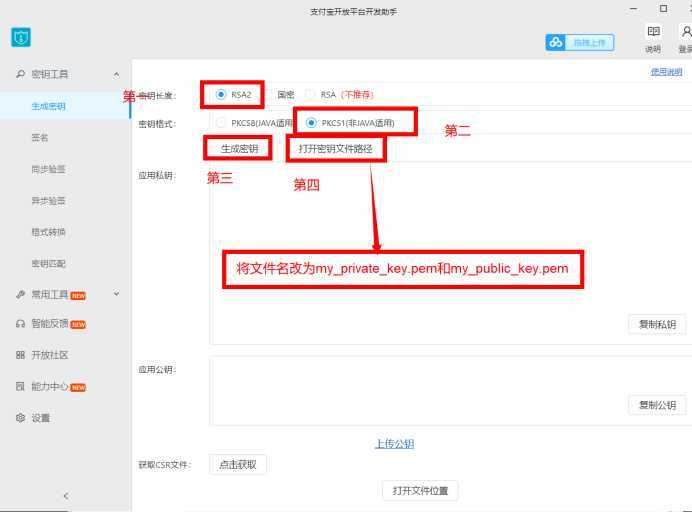
Task: Click inside the 应用公钥 text area
Action: click(x=450, y=391)
